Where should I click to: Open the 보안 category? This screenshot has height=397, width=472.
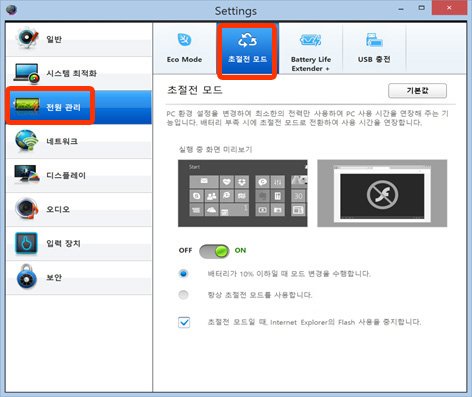pyautogui.click(x=79, y=277)
